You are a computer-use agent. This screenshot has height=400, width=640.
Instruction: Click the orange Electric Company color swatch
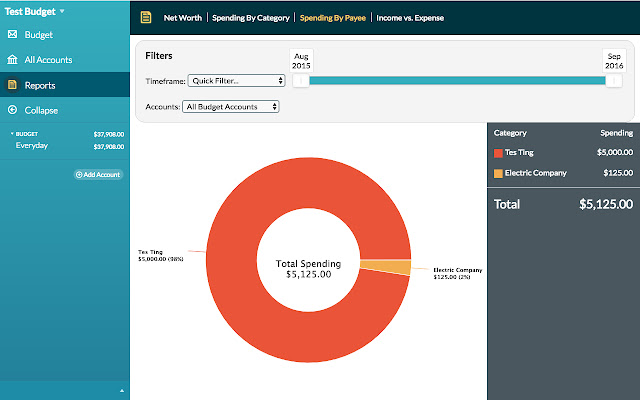498,173
